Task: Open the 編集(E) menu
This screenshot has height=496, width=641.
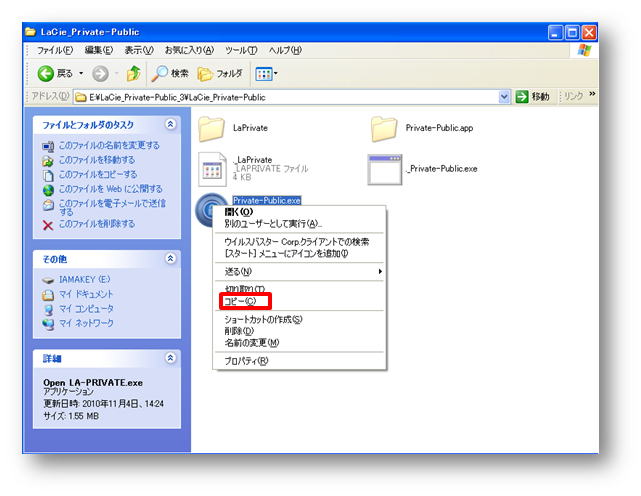Action: point(99,50)
